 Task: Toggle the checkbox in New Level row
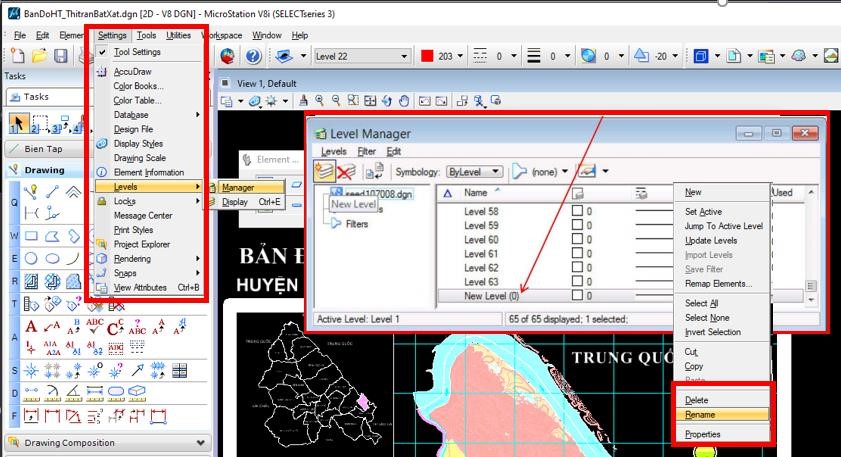pyautogui.click(x=577, y=296)
